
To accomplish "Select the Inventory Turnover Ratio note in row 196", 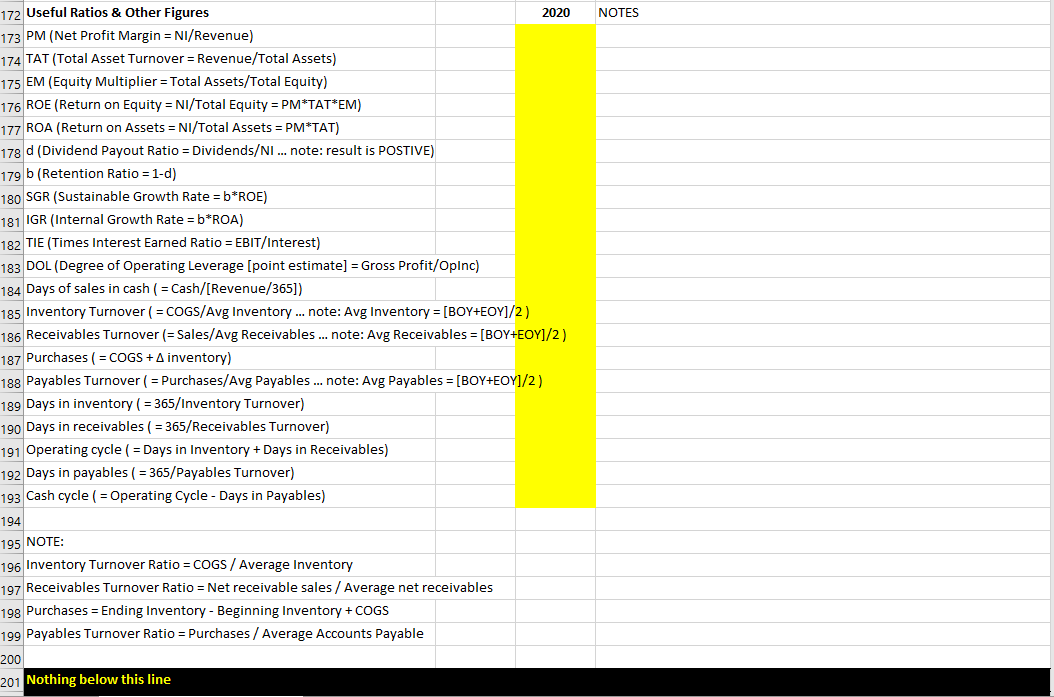I will 190,565.
